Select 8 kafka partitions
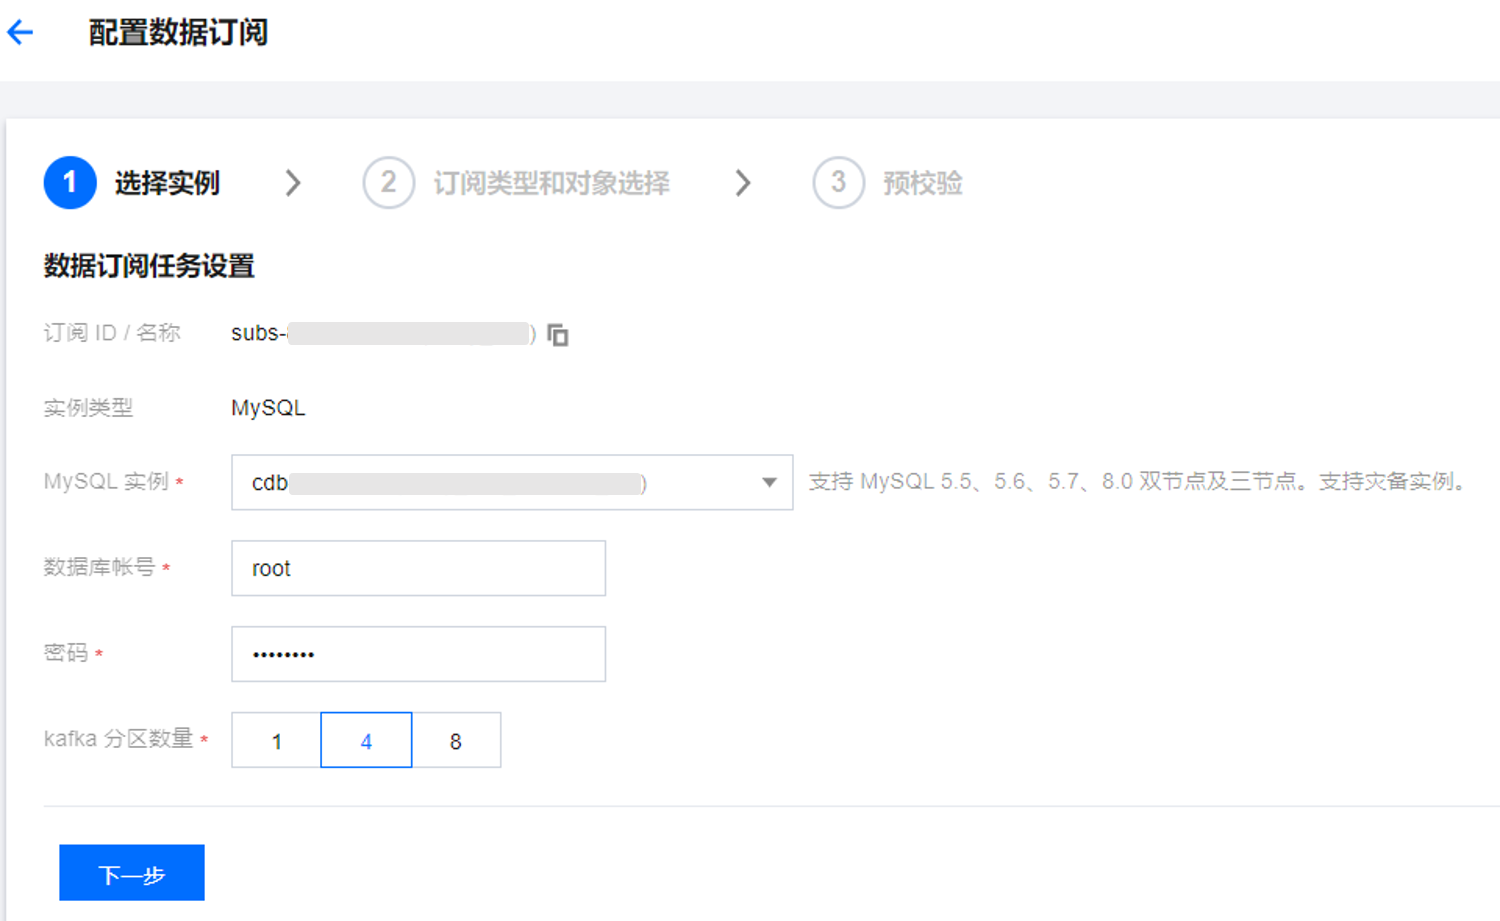Screen dimensions: 1500x921 456,741
